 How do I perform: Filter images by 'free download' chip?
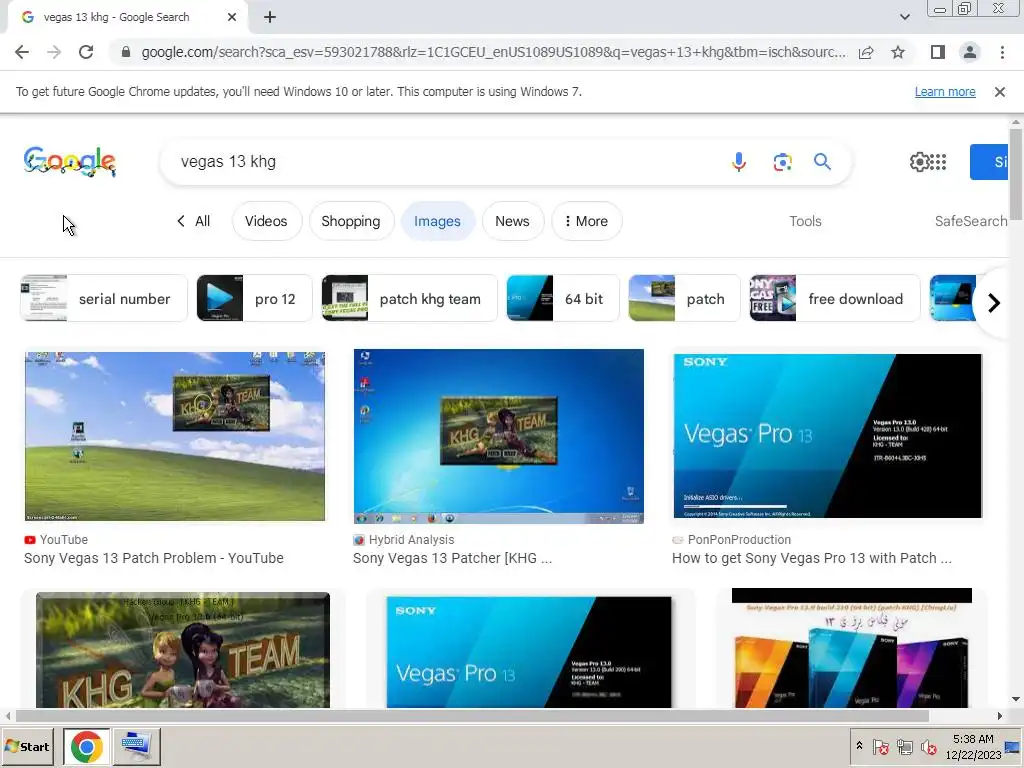tap(835, 298)
